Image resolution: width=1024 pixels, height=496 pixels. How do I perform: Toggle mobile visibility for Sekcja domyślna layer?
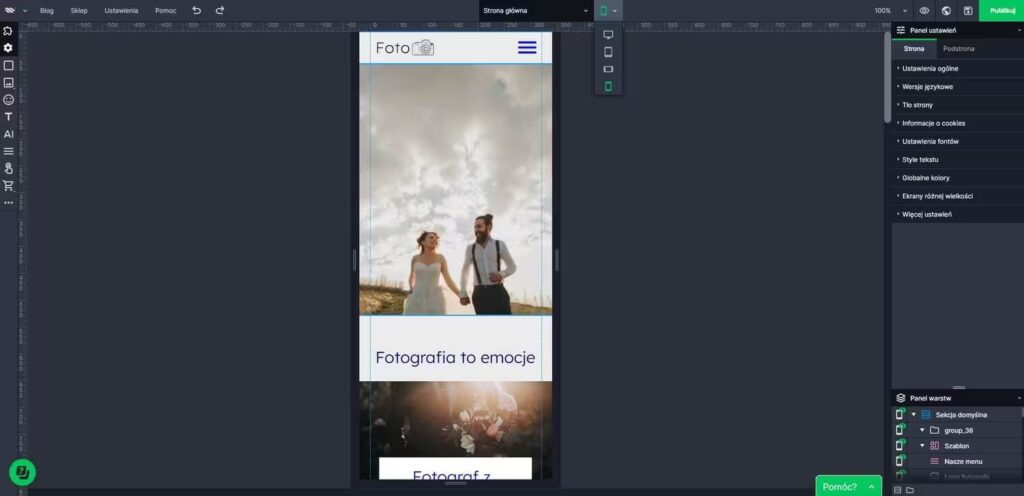pyautogui.click(x=900, y=414)
